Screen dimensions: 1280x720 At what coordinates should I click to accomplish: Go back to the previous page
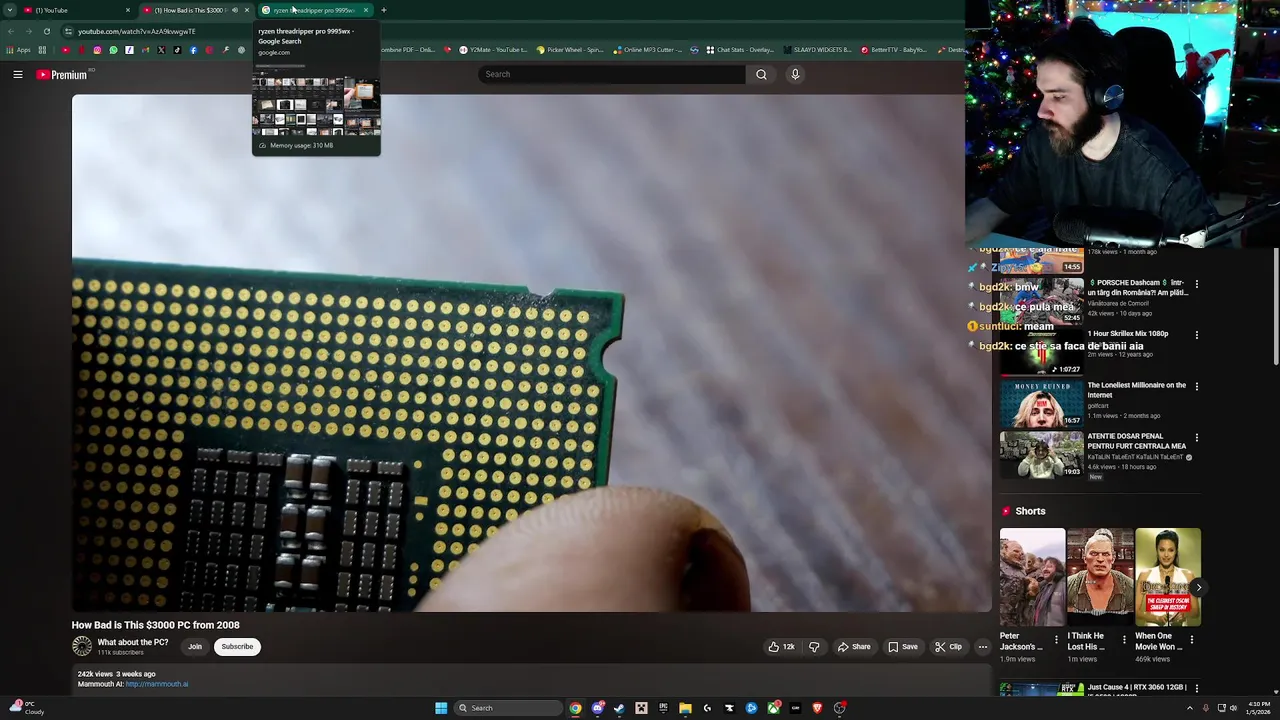point(11,31)
